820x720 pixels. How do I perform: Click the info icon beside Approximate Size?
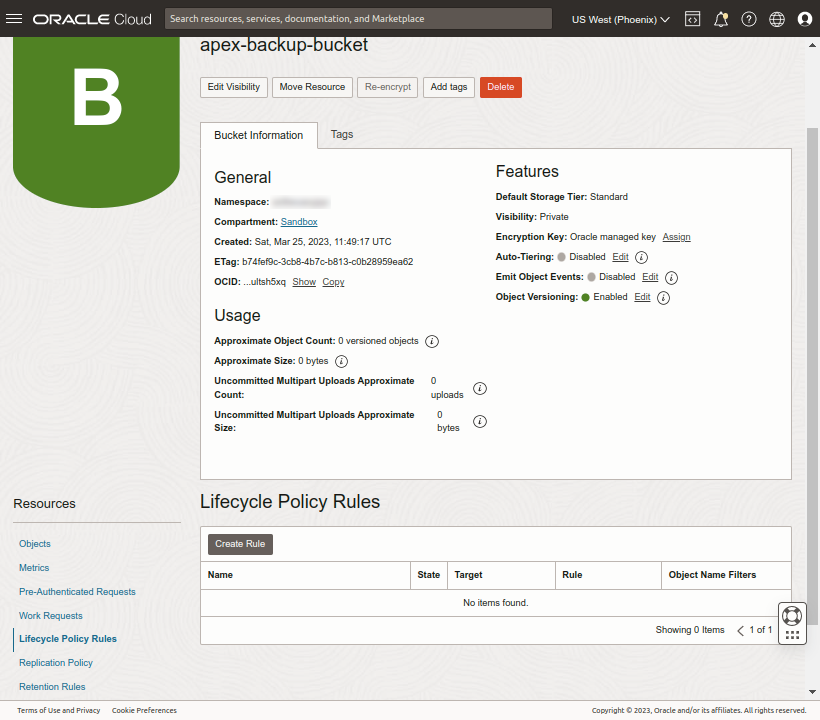pos(340,360)
